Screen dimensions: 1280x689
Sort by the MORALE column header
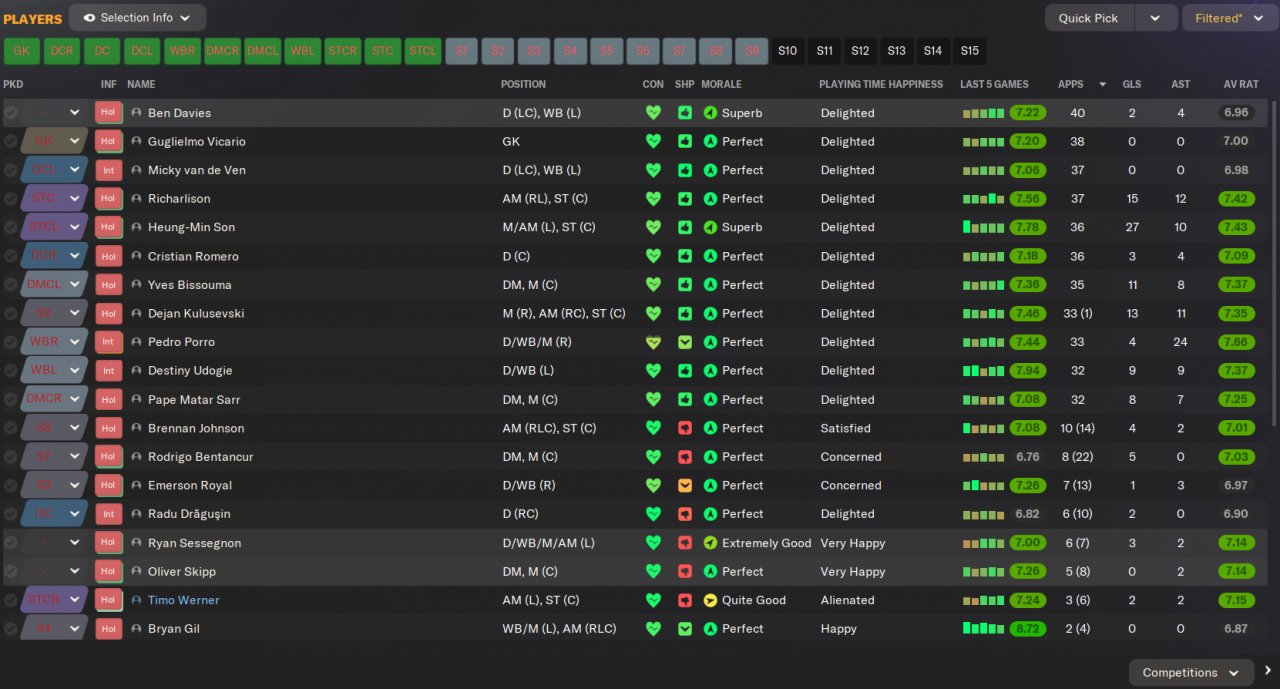pyautogui.click(x=722, y=84)
